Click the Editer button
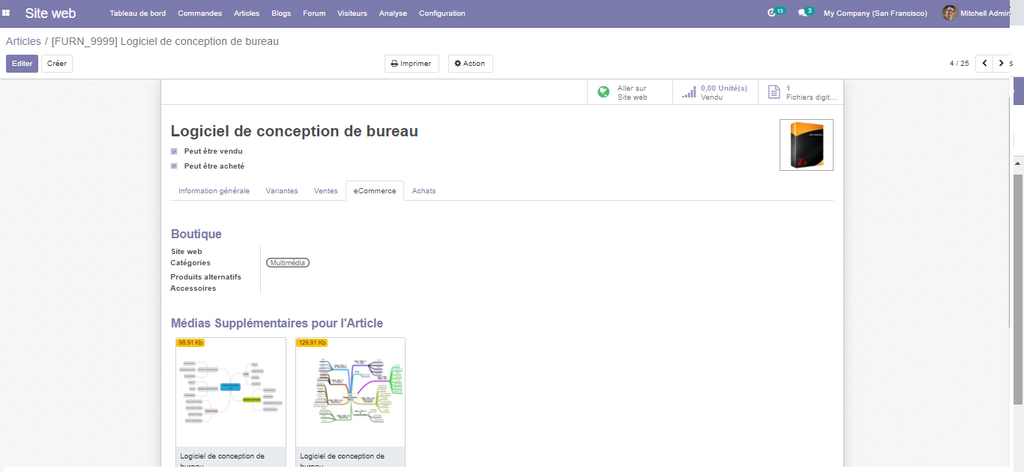The image size is (1024, 472). click(22, 63)
